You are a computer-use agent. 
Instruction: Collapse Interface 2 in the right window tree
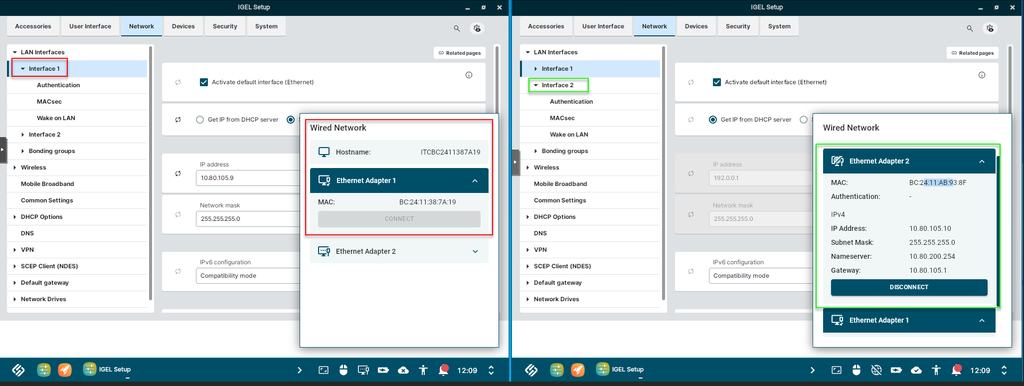[536, 85]
